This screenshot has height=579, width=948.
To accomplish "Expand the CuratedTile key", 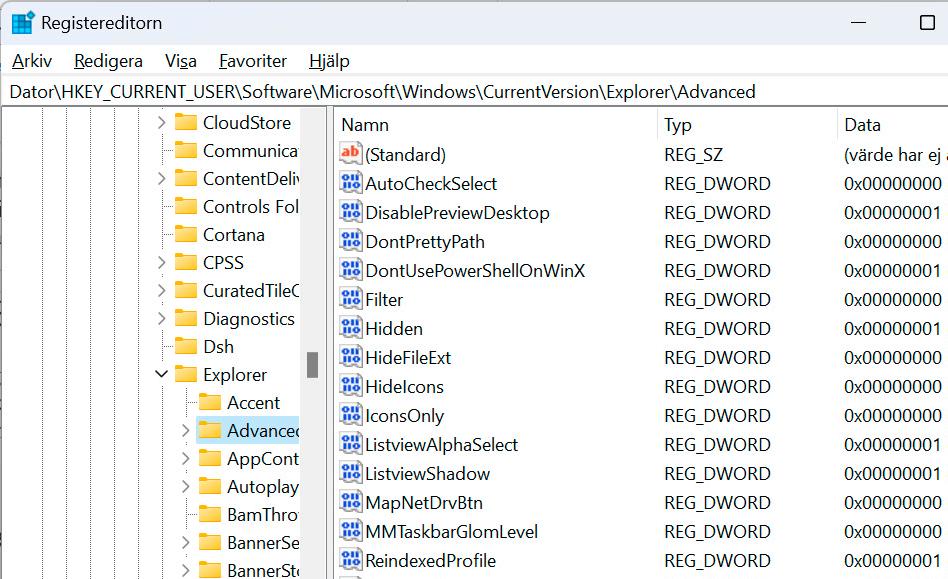I will point(161,290).
